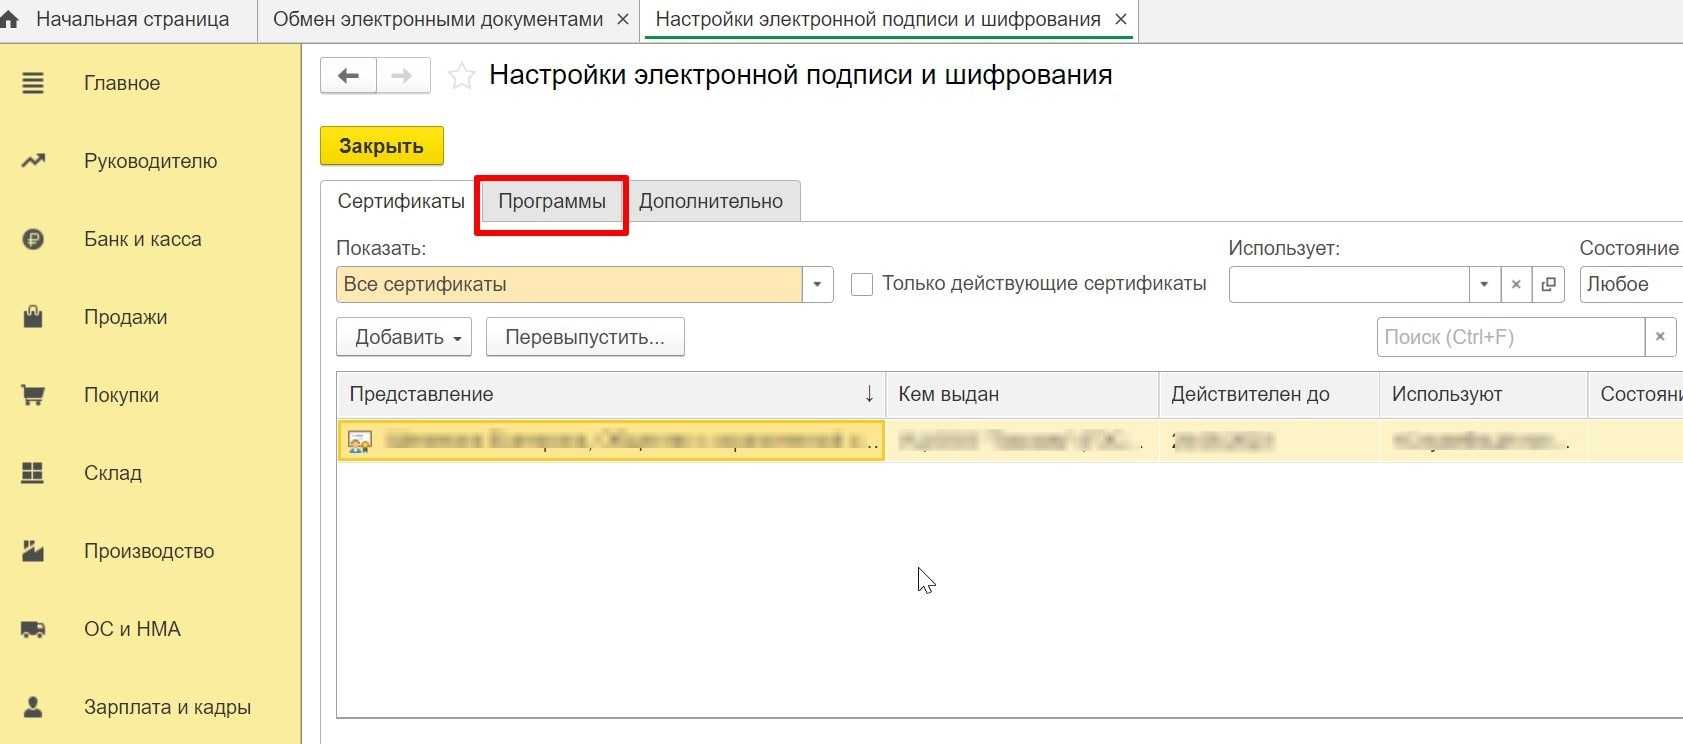1683x744 pixels.
Task: Switch to the Дополнительно tab
Action: pyautogui.click(x=710, y=201)
